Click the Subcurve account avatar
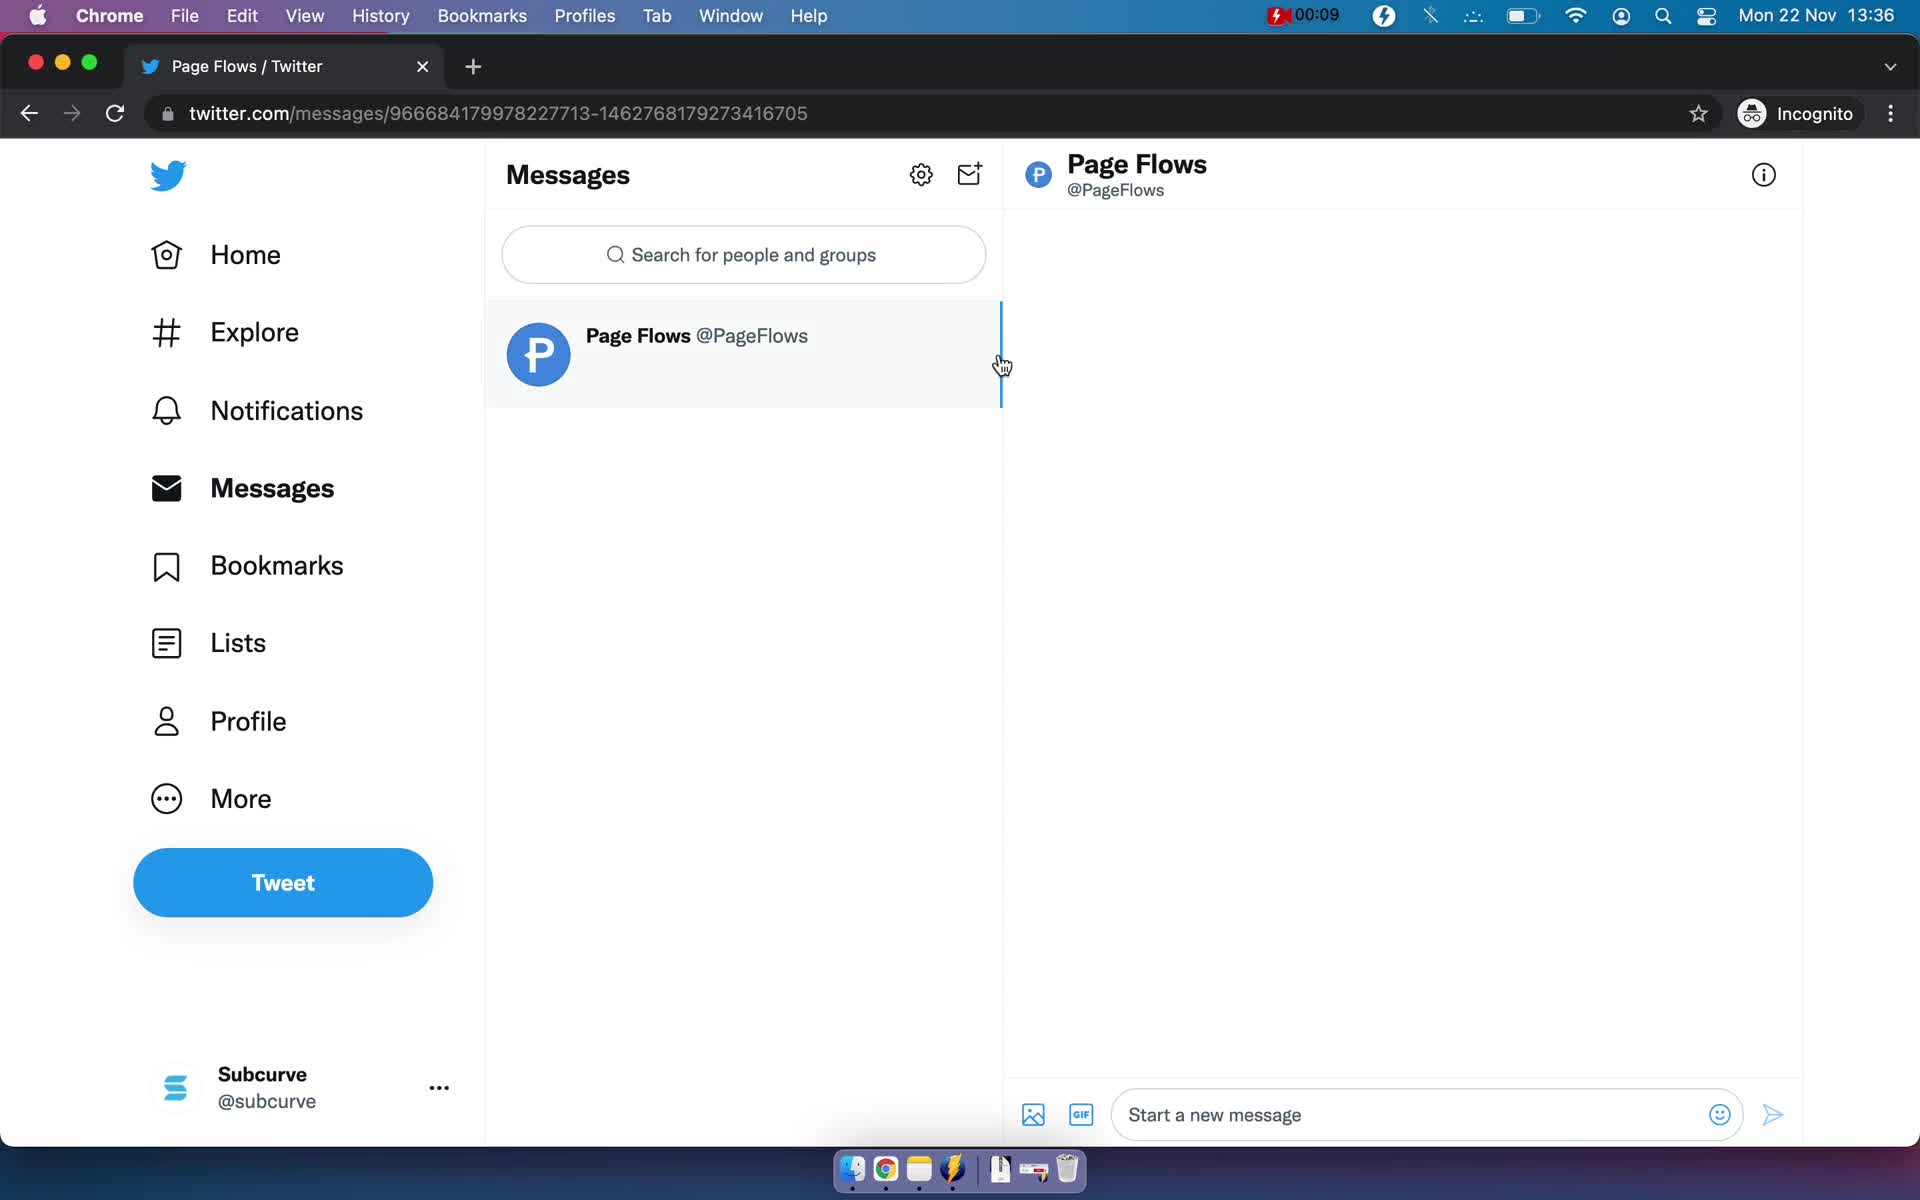The width and height of the screenshot is (1920, 1200). coord(175,1088)
